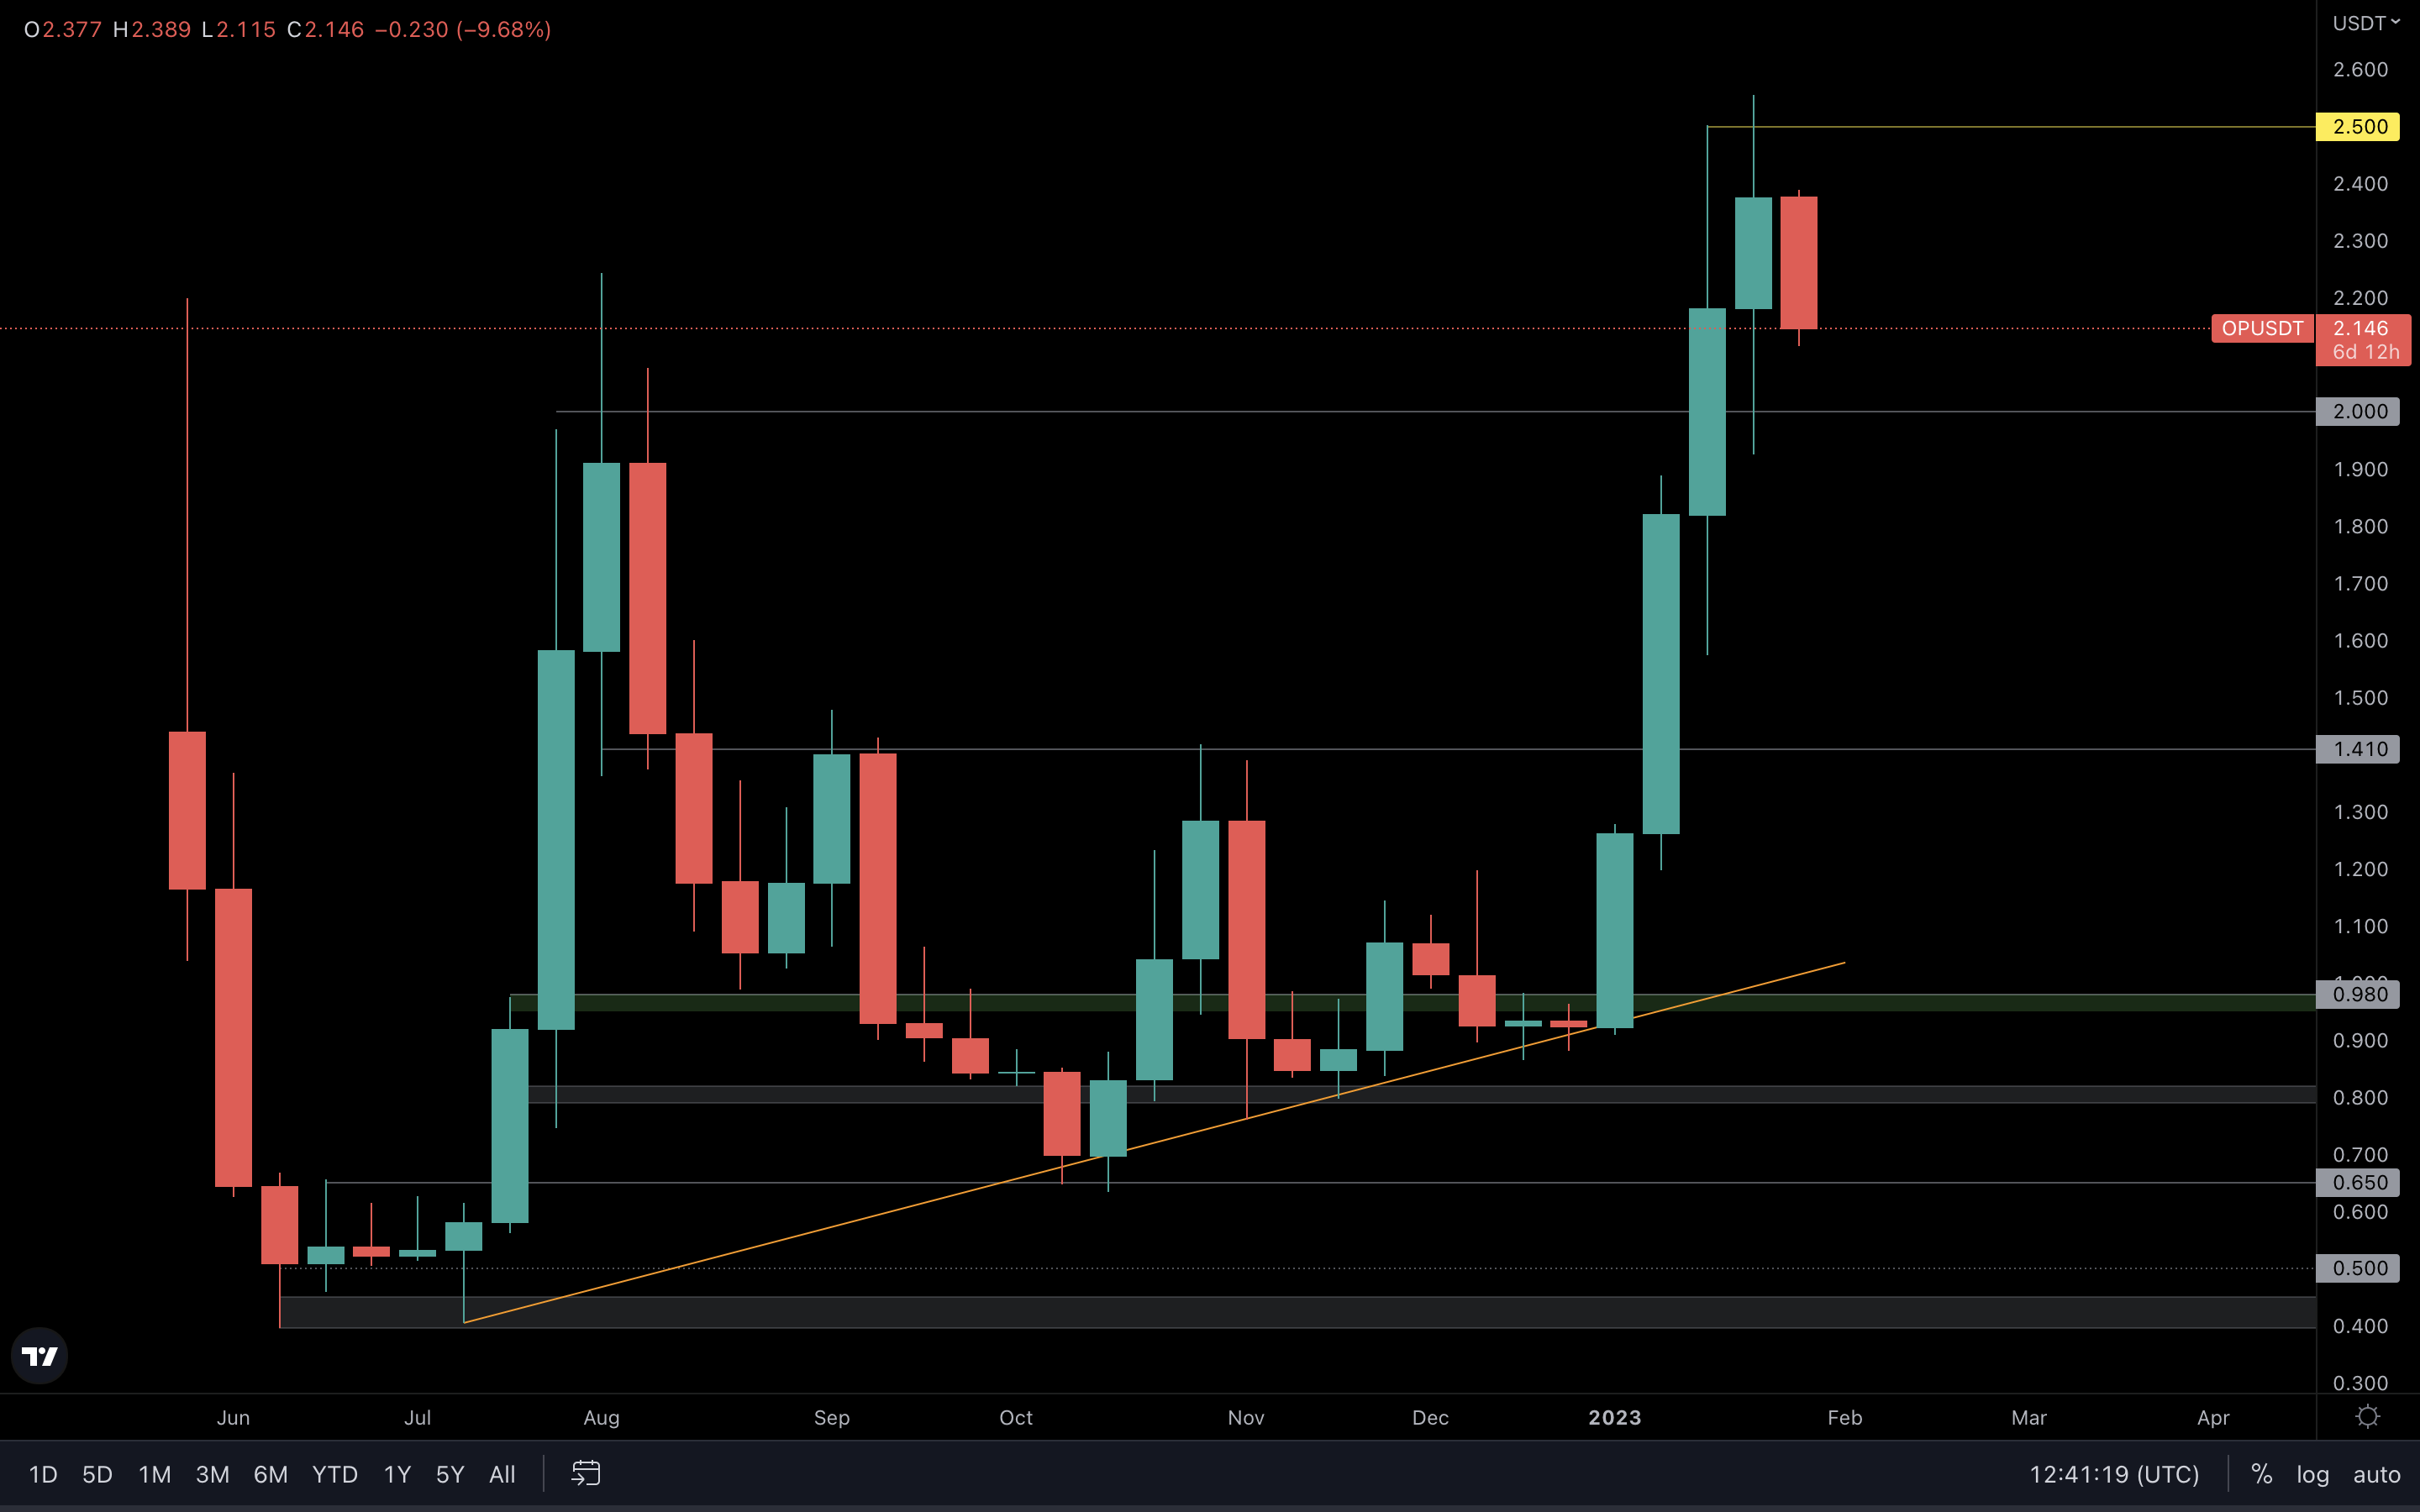The image size is (2420, 1512).
Task: Open chart settings gear icon
Action: pos(2367,1417)
